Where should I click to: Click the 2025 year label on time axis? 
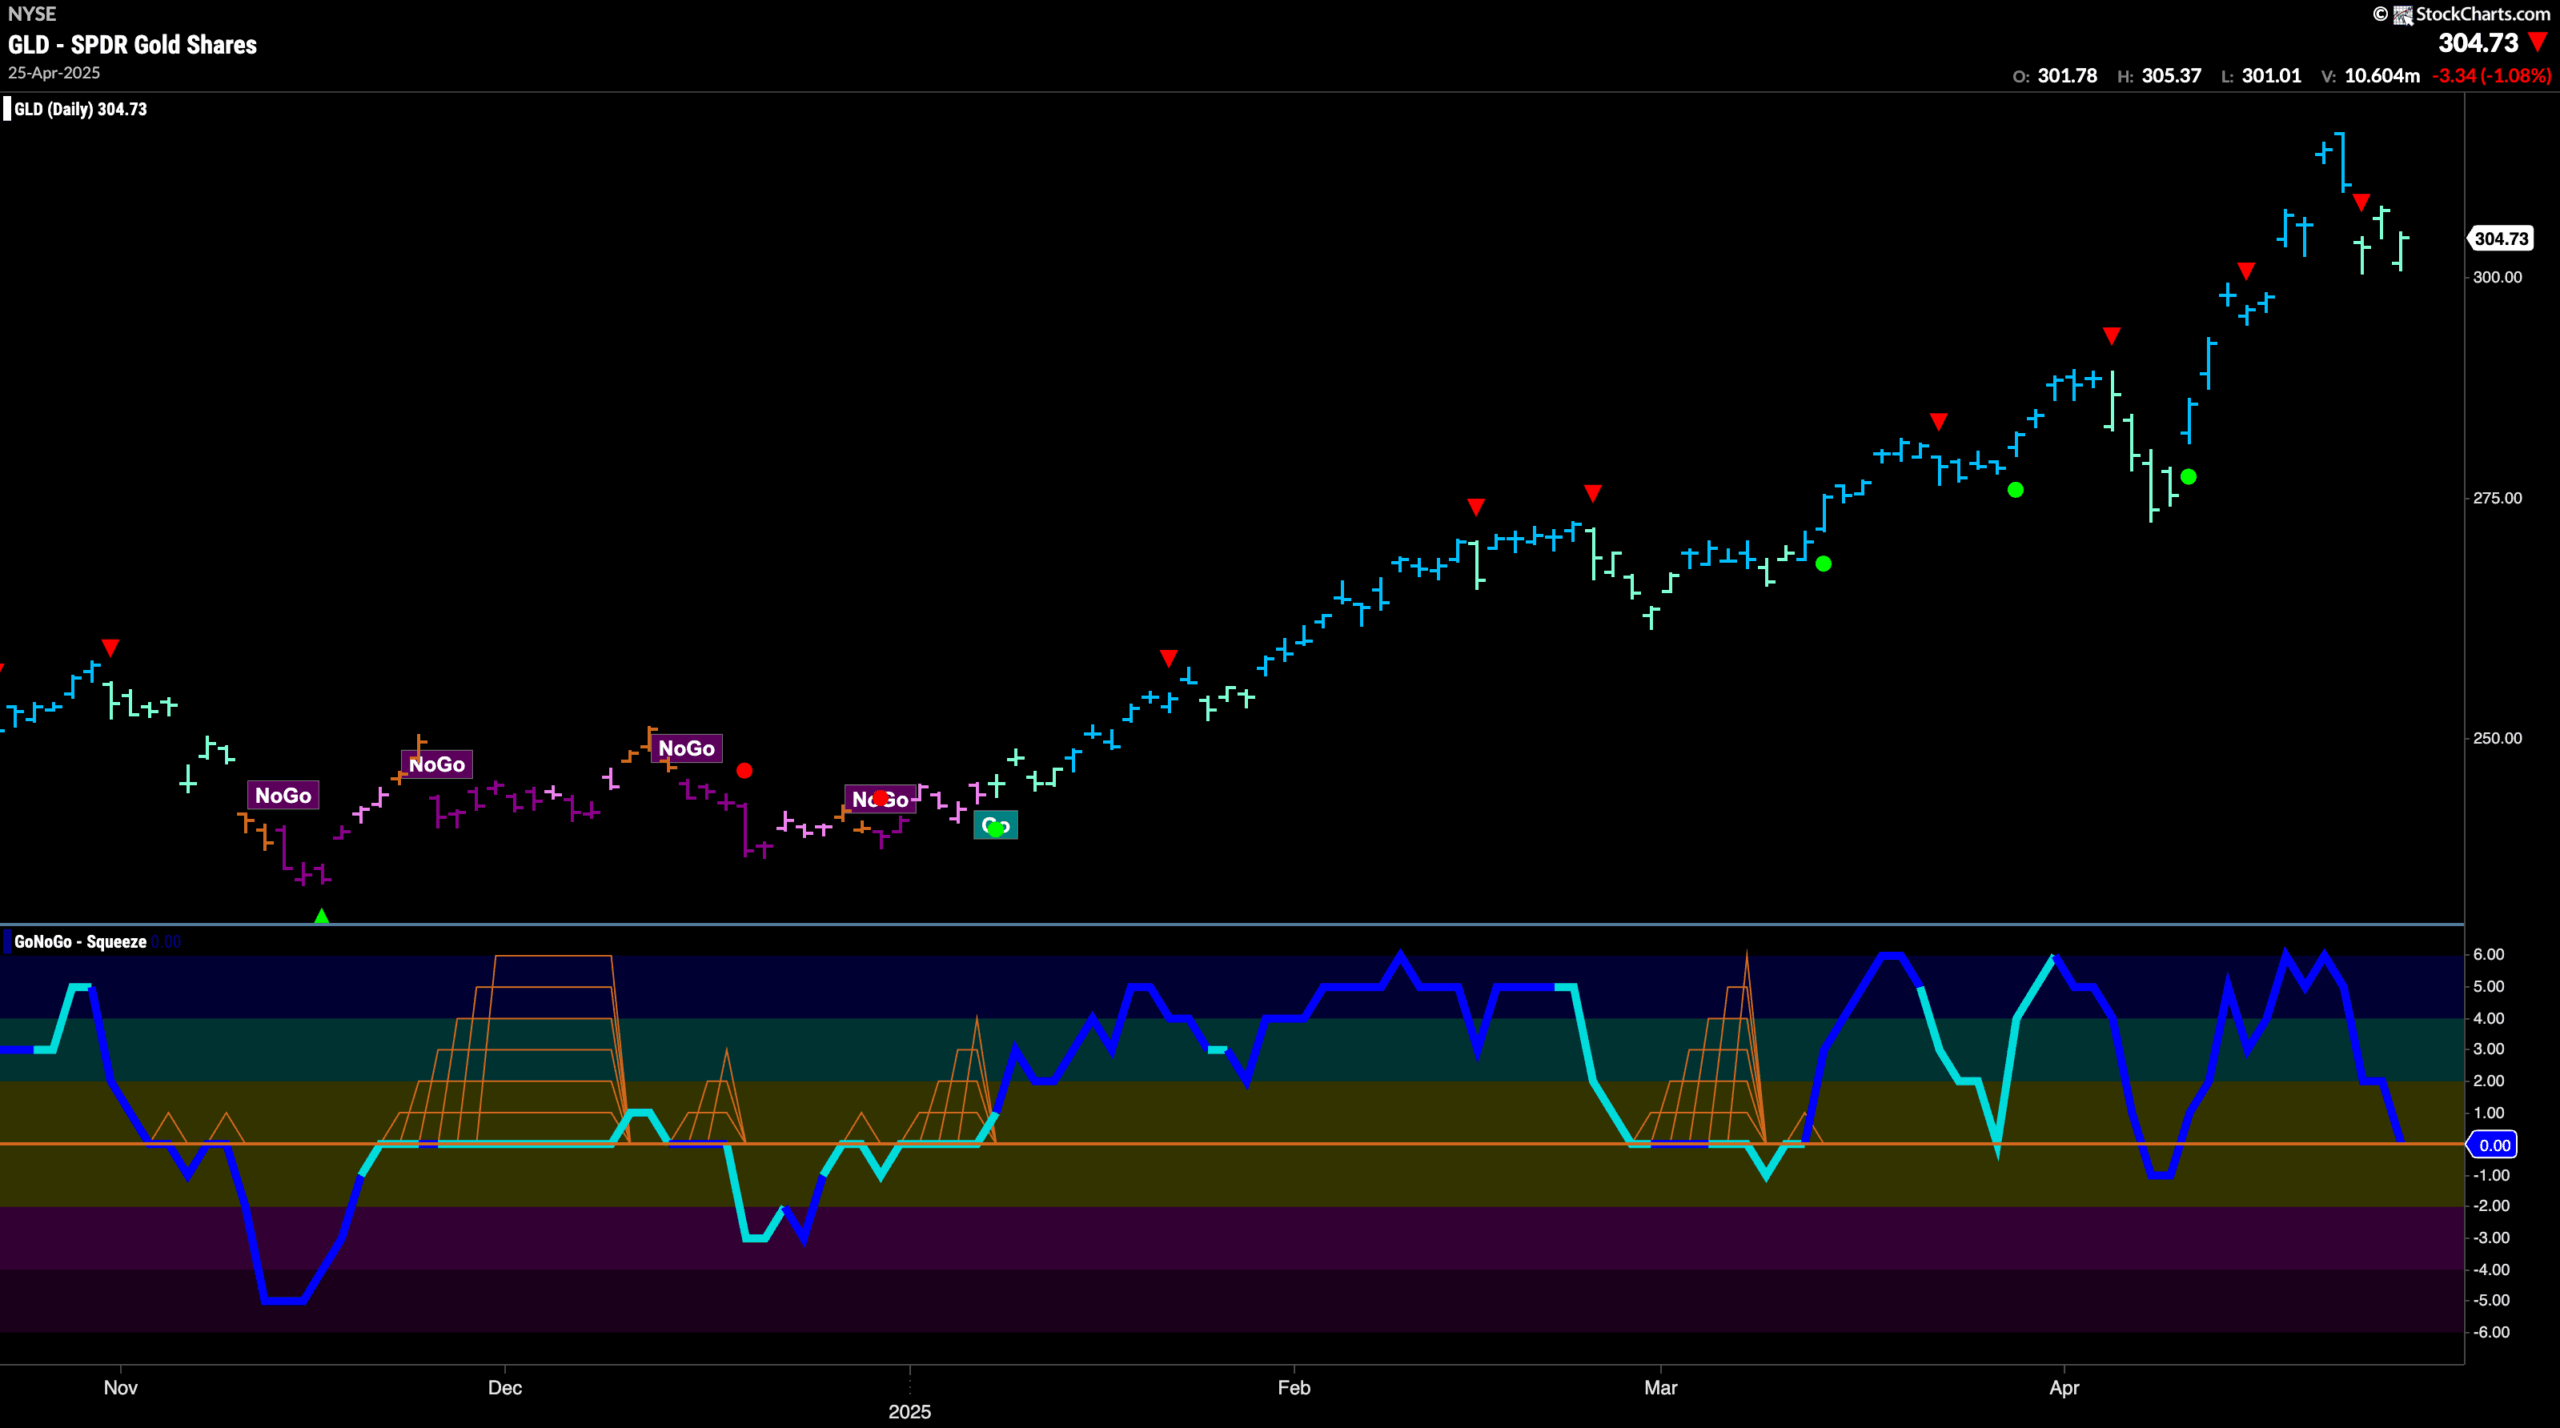[910, 1412]
